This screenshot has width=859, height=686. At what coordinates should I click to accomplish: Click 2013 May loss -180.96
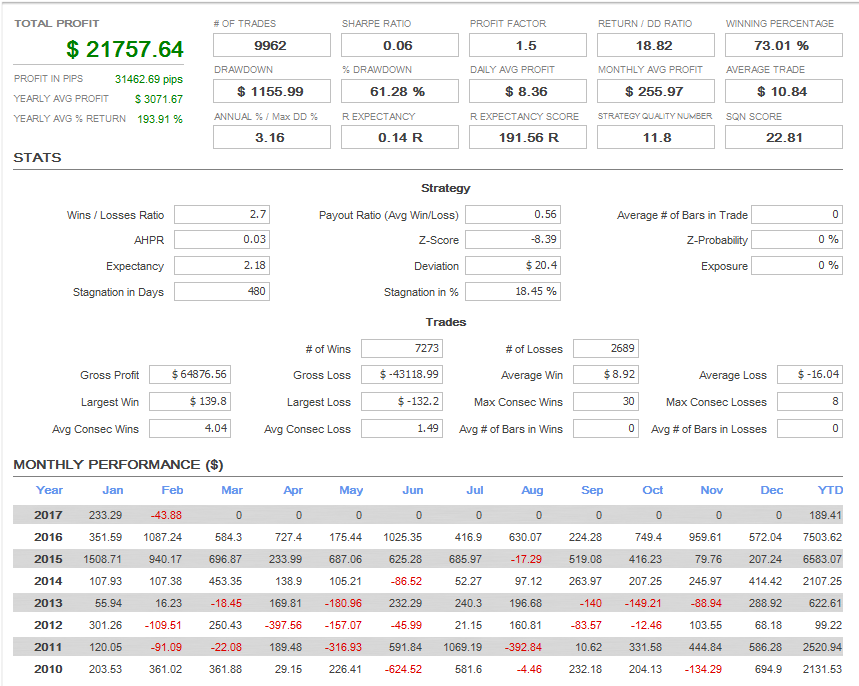pos(343,603)
